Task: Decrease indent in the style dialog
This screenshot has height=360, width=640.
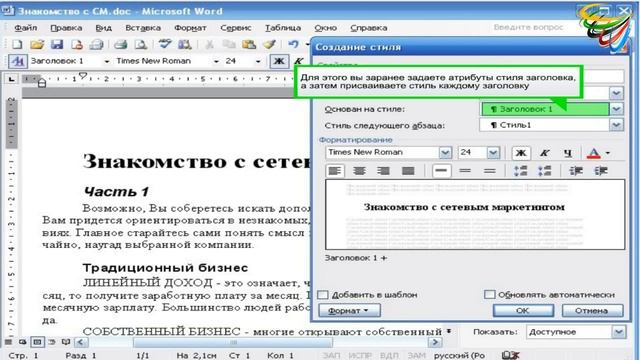Action: click(x=576, y=171)
